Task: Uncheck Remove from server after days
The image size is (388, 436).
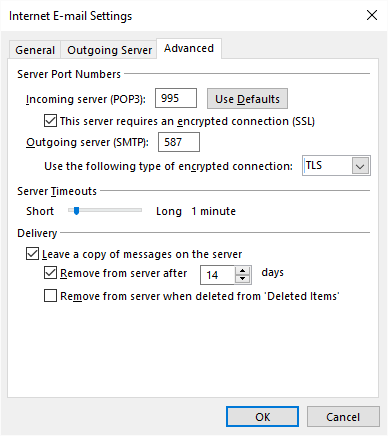Action: (x=50, y=273)
